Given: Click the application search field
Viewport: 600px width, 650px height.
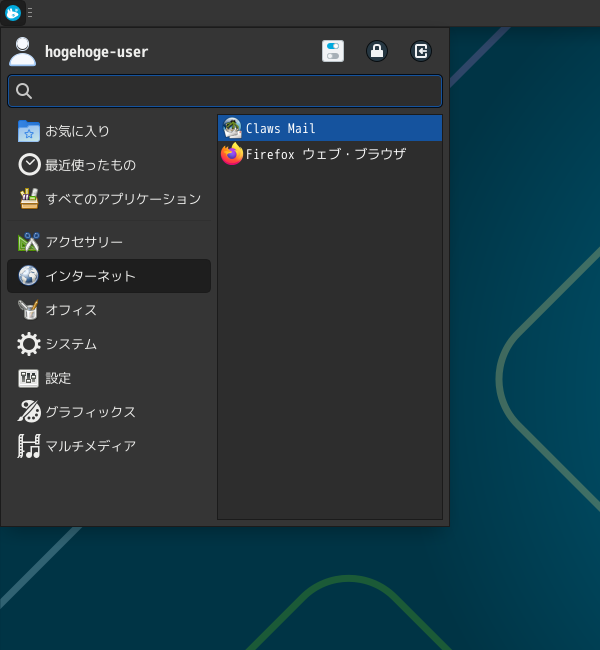Looking at the screenshot, I should (225, 91).
